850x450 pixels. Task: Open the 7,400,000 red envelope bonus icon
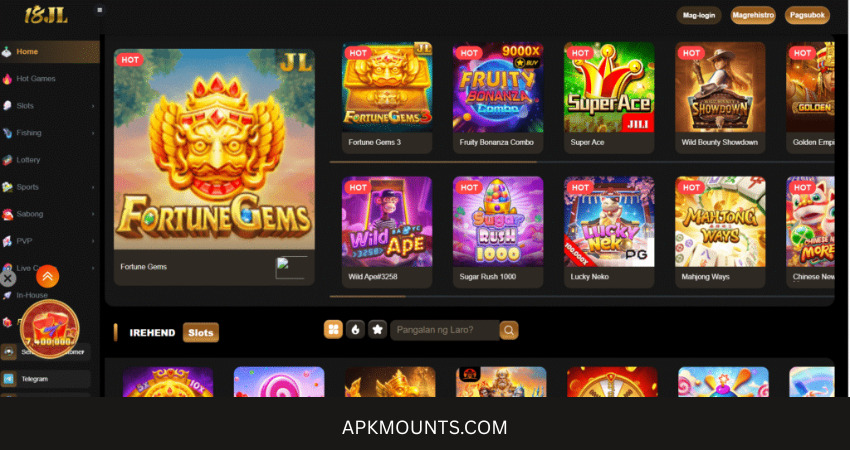coord(49,329)
